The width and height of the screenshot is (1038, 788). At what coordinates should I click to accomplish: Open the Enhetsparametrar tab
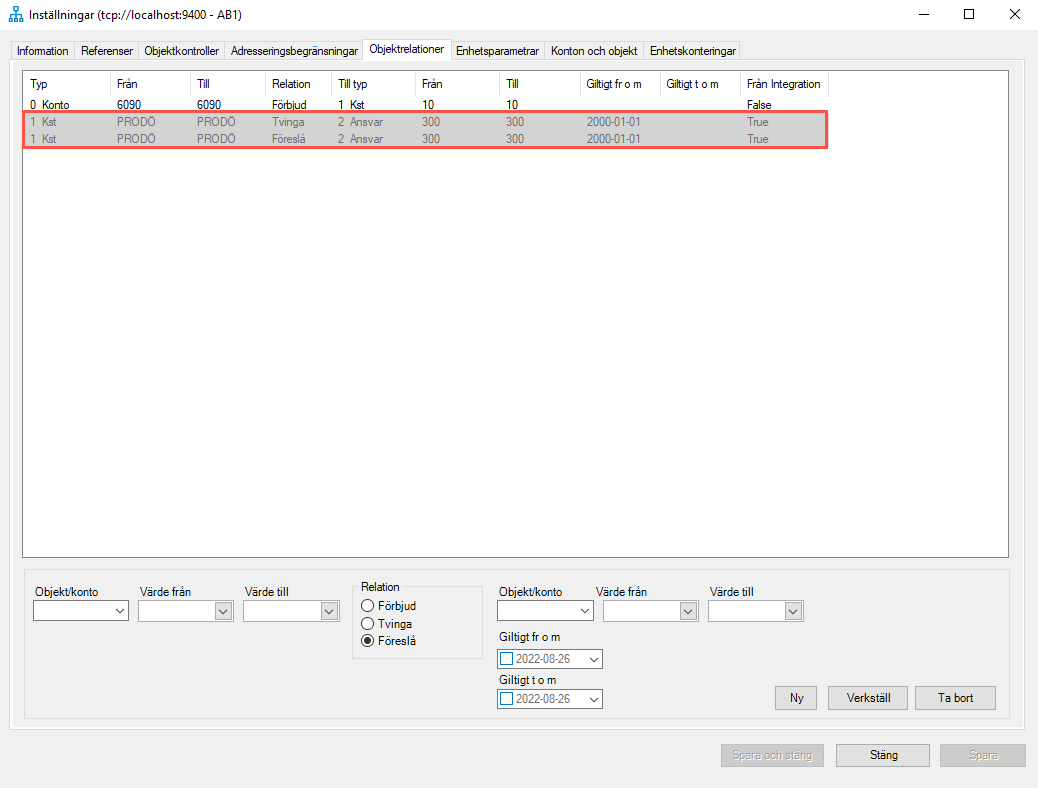click(495, 49)
